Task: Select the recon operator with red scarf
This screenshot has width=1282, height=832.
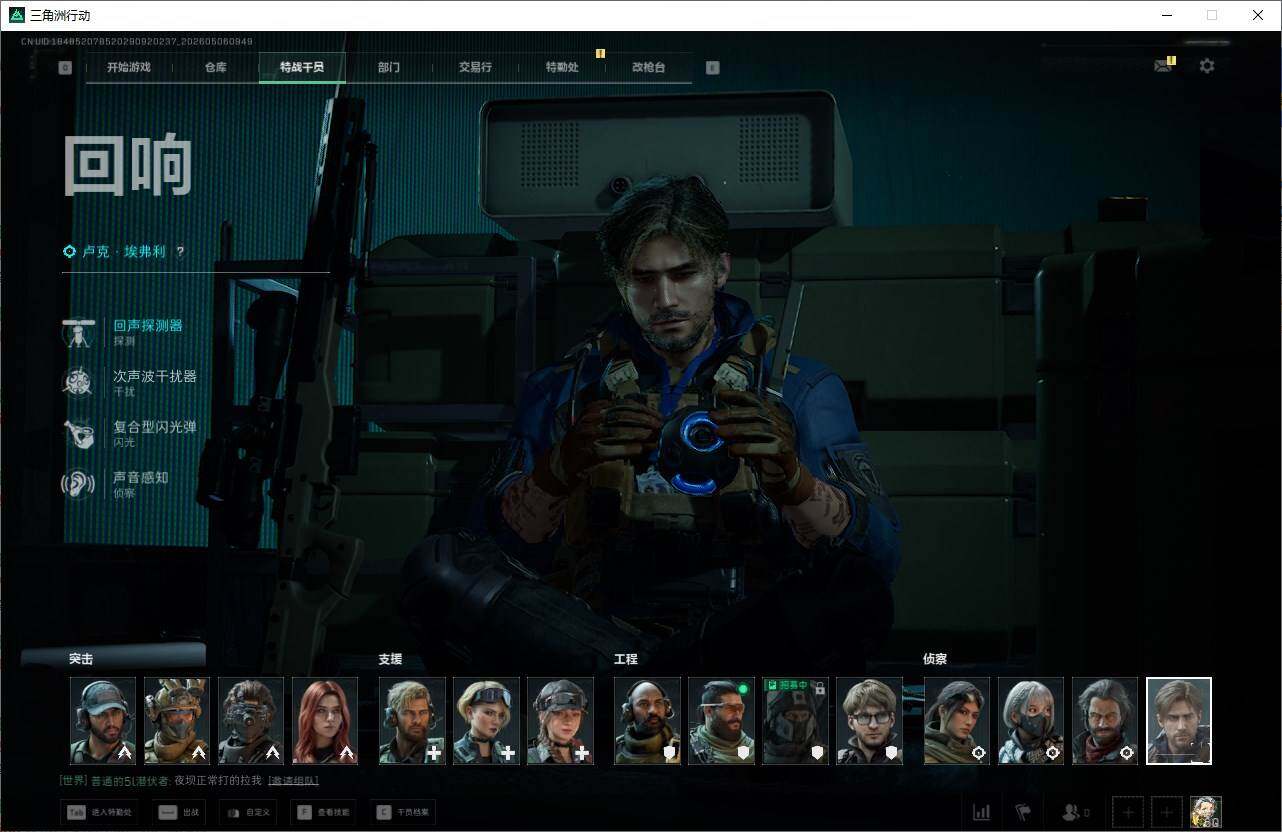Action: click(1105, 721)
